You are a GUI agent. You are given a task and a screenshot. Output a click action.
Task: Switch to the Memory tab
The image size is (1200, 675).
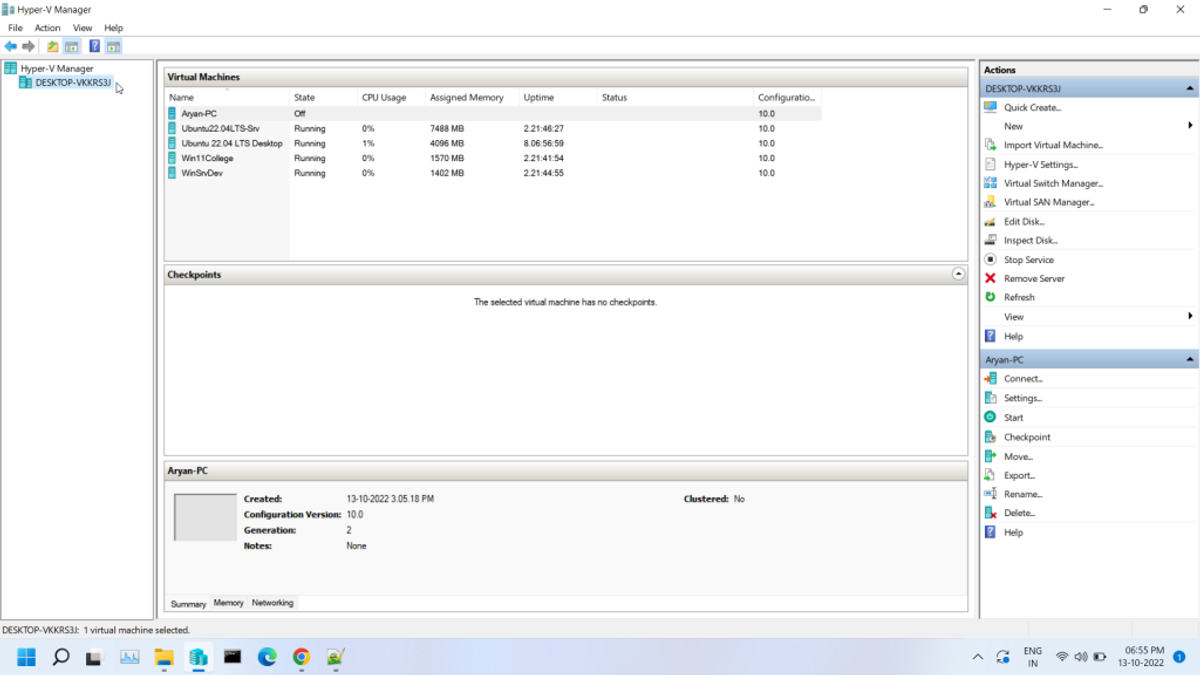(228, 603)
